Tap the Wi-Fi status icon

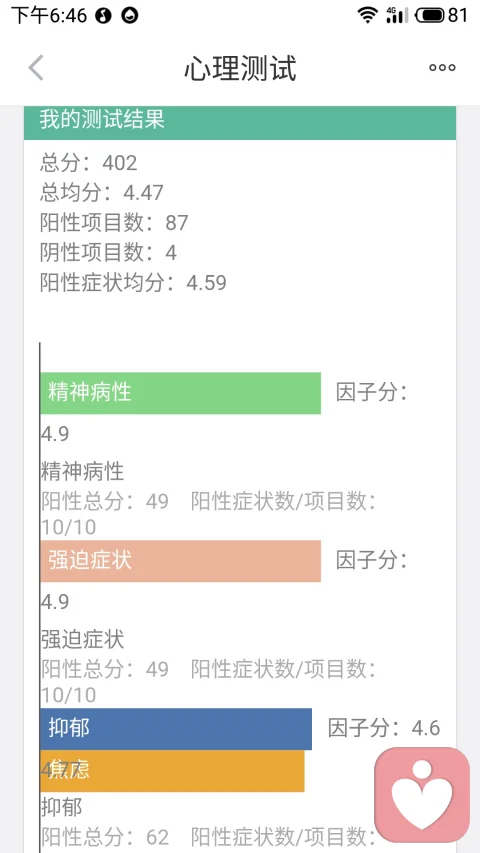pos(368,15)
